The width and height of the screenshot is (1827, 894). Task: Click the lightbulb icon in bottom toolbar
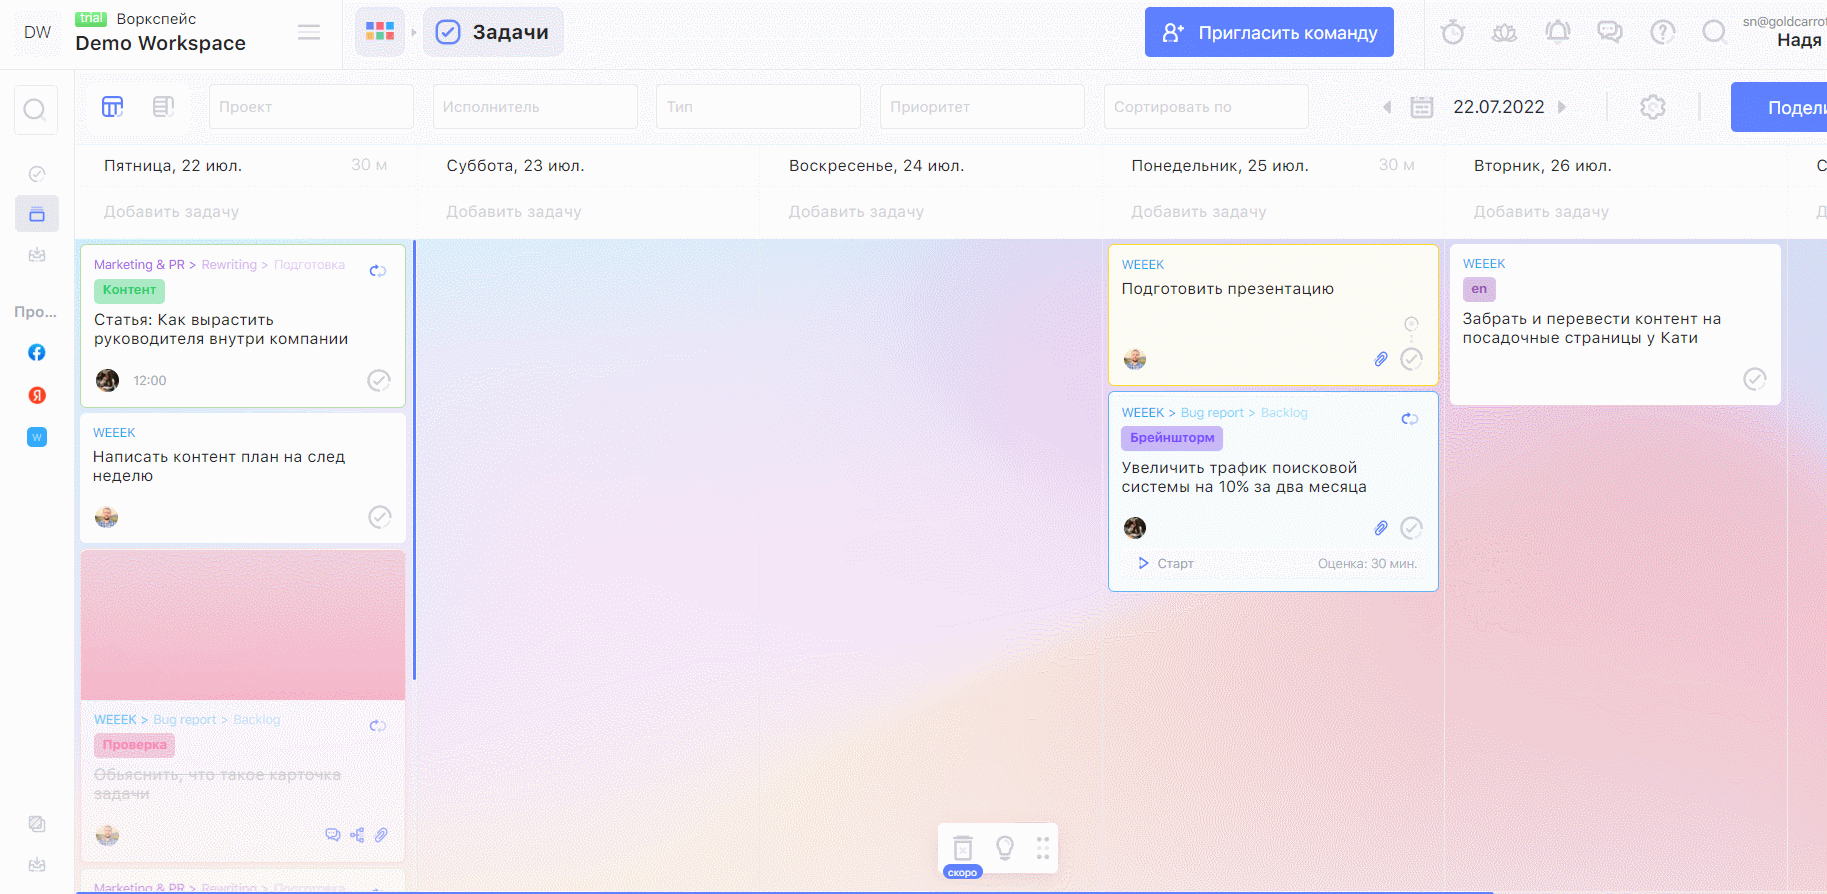pyautogui.click(x=1005, y=848)
